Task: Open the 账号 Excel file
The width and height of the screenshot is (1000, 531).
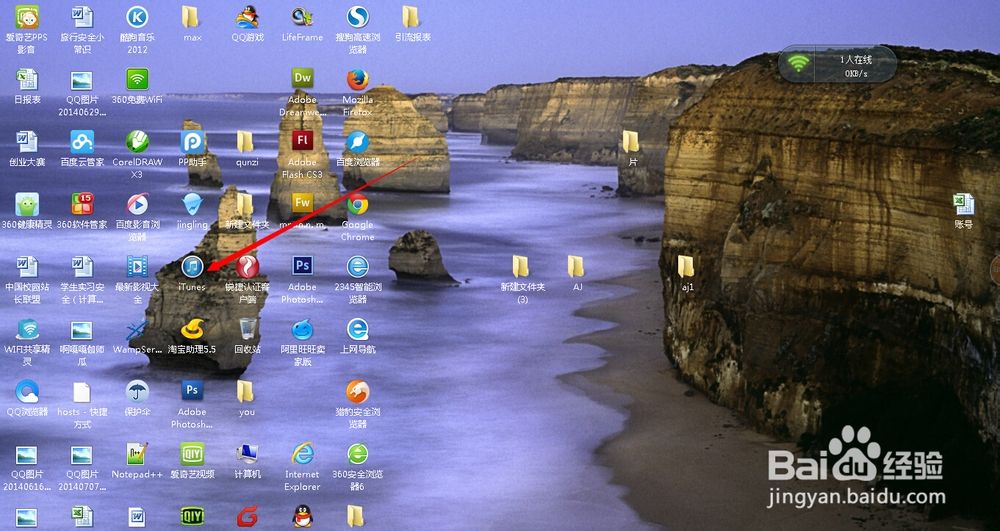Action: [964, 204]
